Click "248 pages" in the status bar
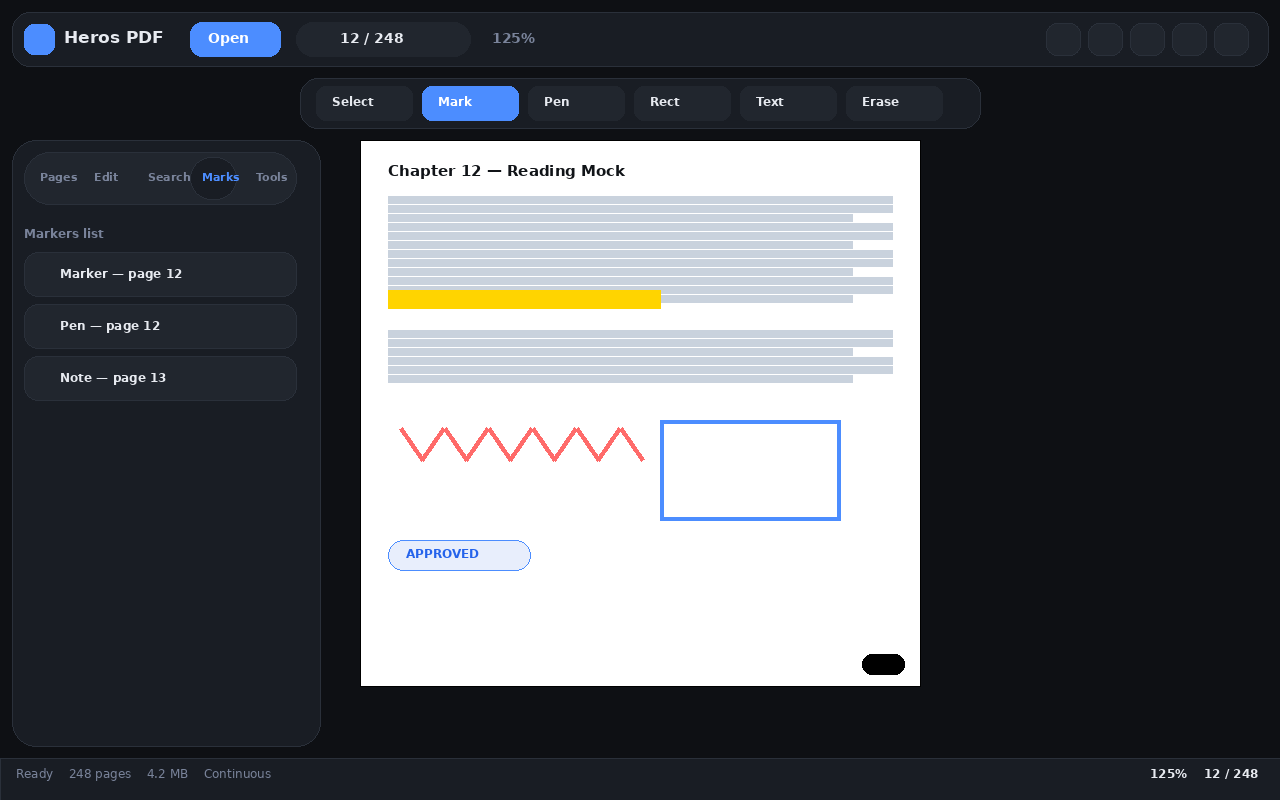The width and height of the screenshot is (1280, 800). tap(100, 774)
